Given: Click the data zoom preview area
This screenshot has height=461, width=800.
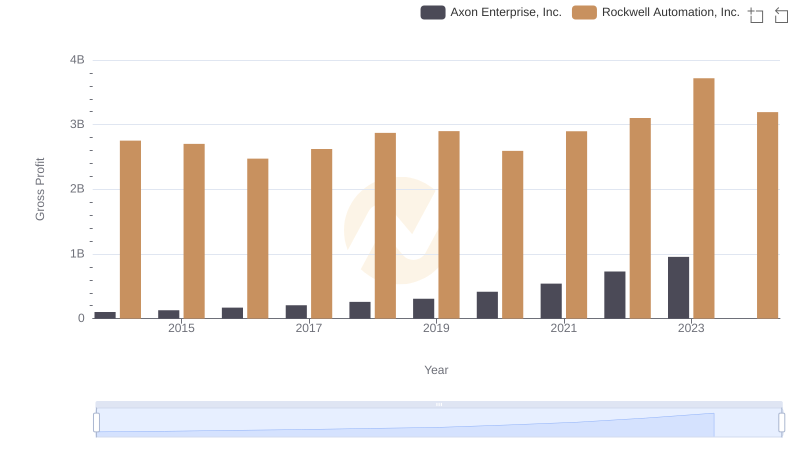Looking at the screenshot, I should pyautogui.click(x=439, y=423).
